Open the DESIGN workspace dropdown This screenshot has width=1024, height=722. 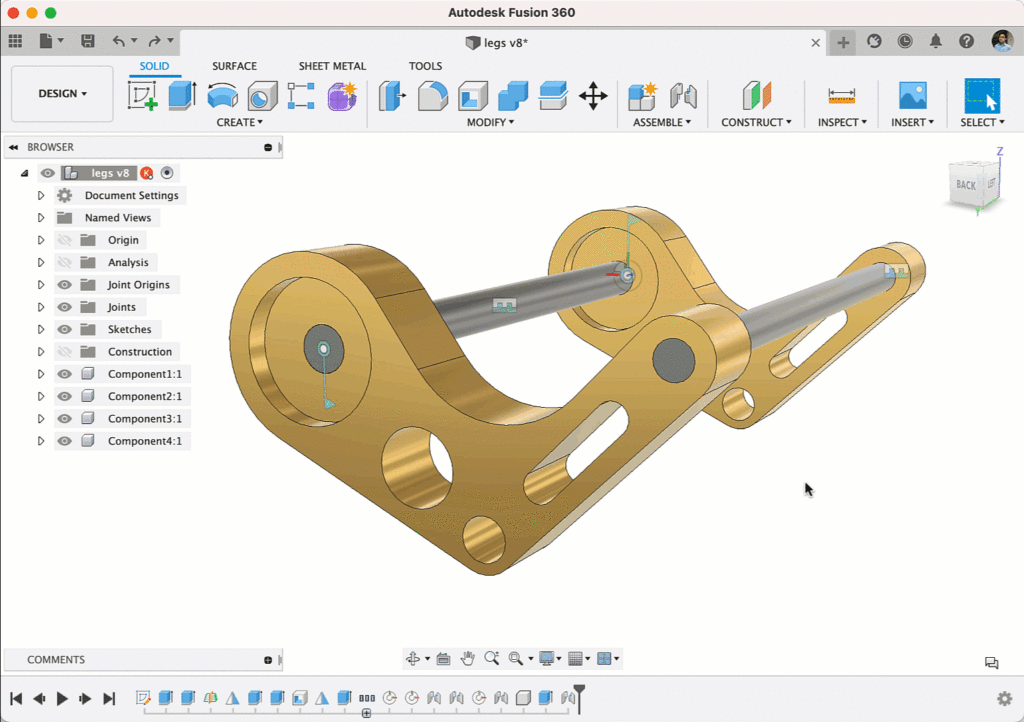[61, 93]
